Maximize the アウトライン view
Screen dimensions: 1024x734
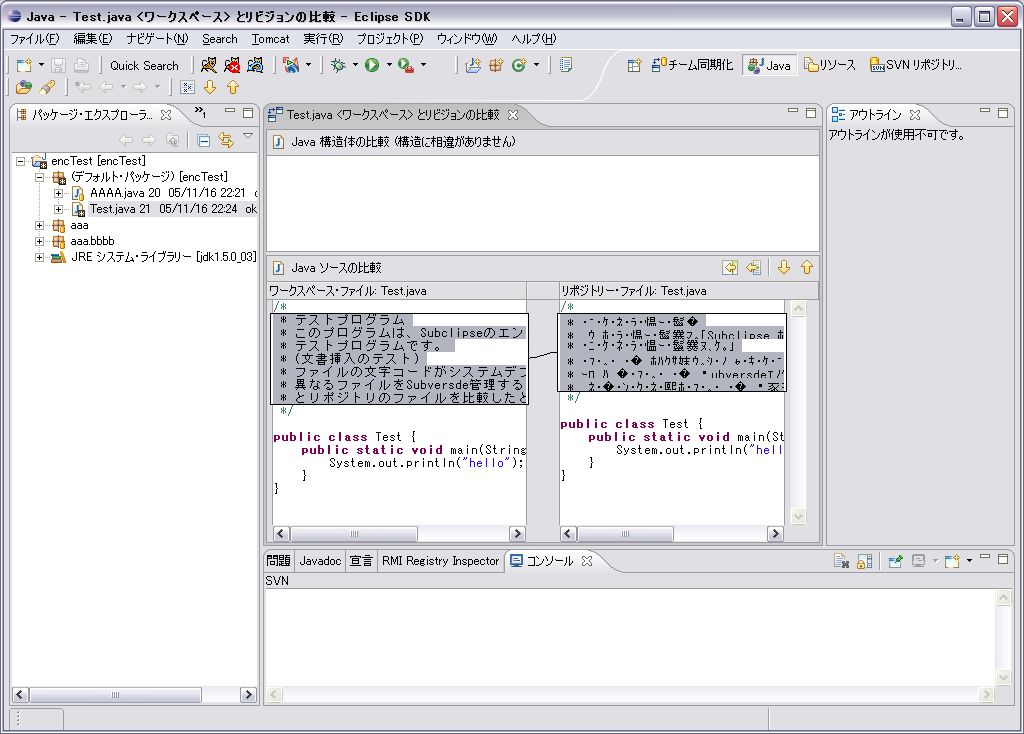point(1003,113)
